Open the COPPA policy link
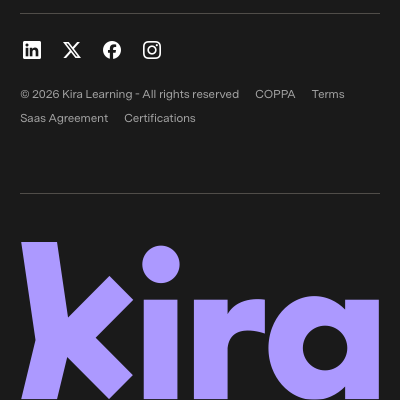The height and width of the screenshot is (400, 400). (275, 94)
